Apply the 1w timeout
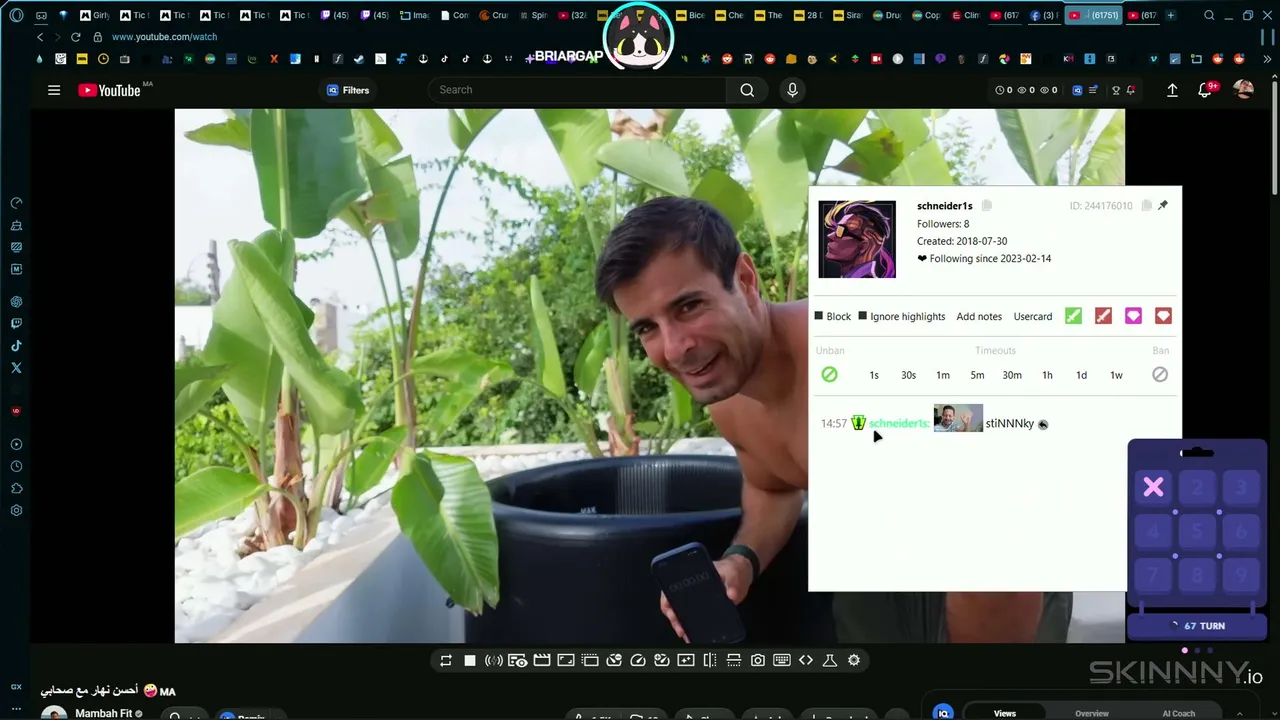 click(1116, 375)
